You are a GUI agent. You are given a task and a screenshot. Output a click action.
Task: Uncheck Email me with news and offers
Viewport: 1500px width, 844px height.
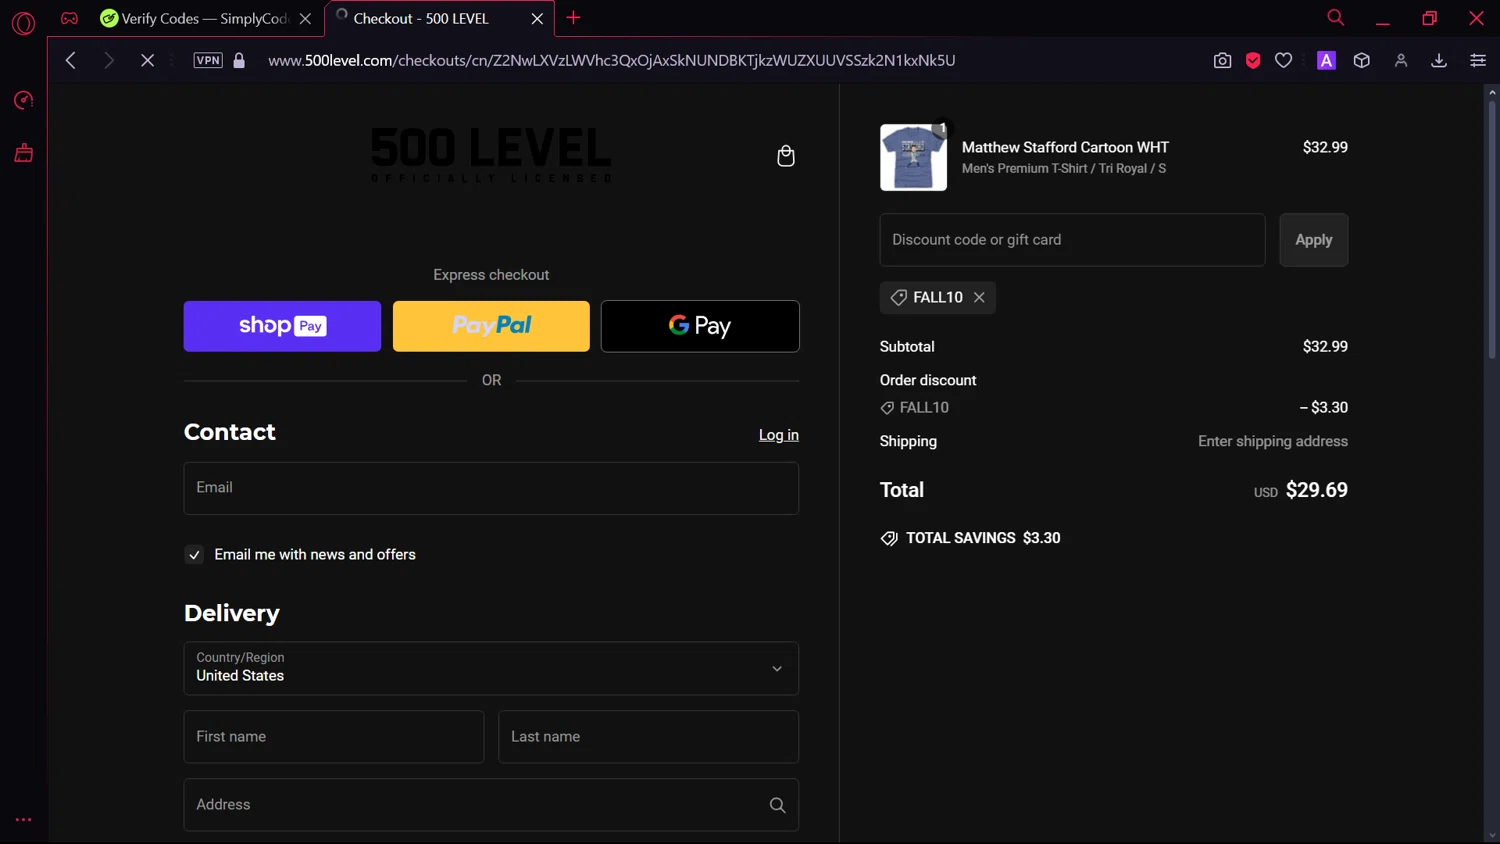coord(194,555)
